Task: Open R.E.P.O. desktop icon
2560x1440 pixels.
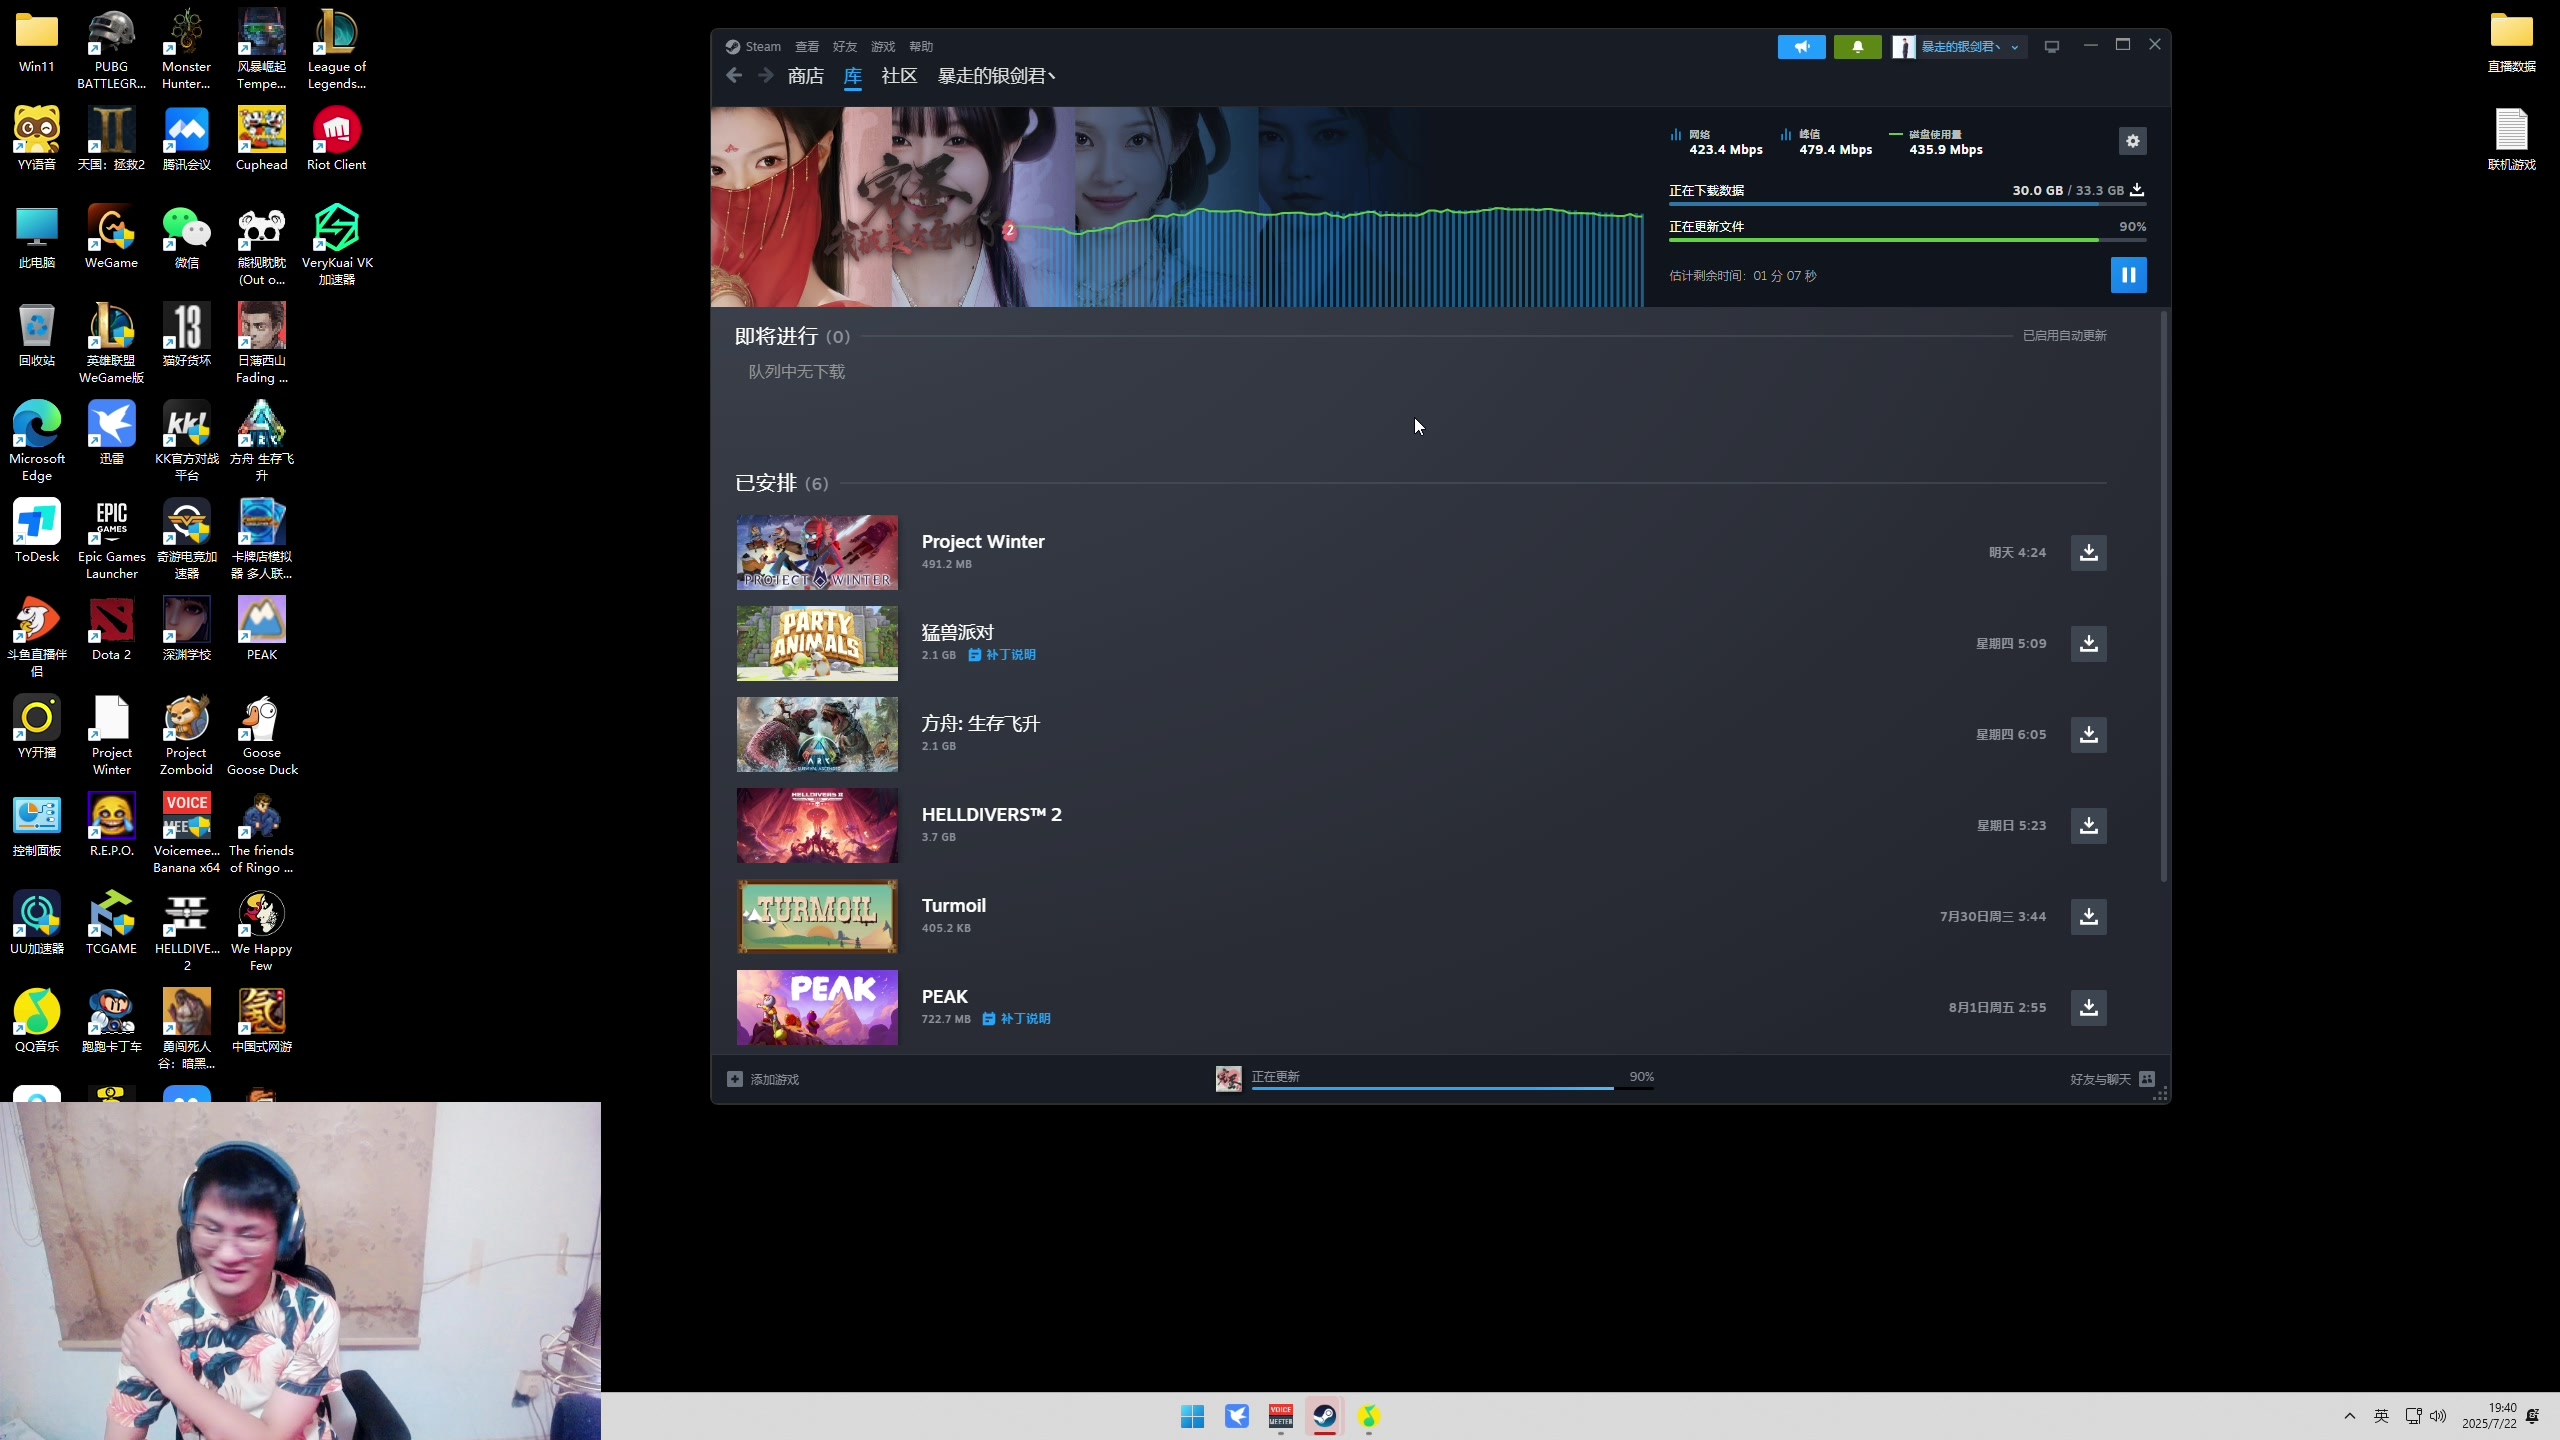Action: click(111, 825)
